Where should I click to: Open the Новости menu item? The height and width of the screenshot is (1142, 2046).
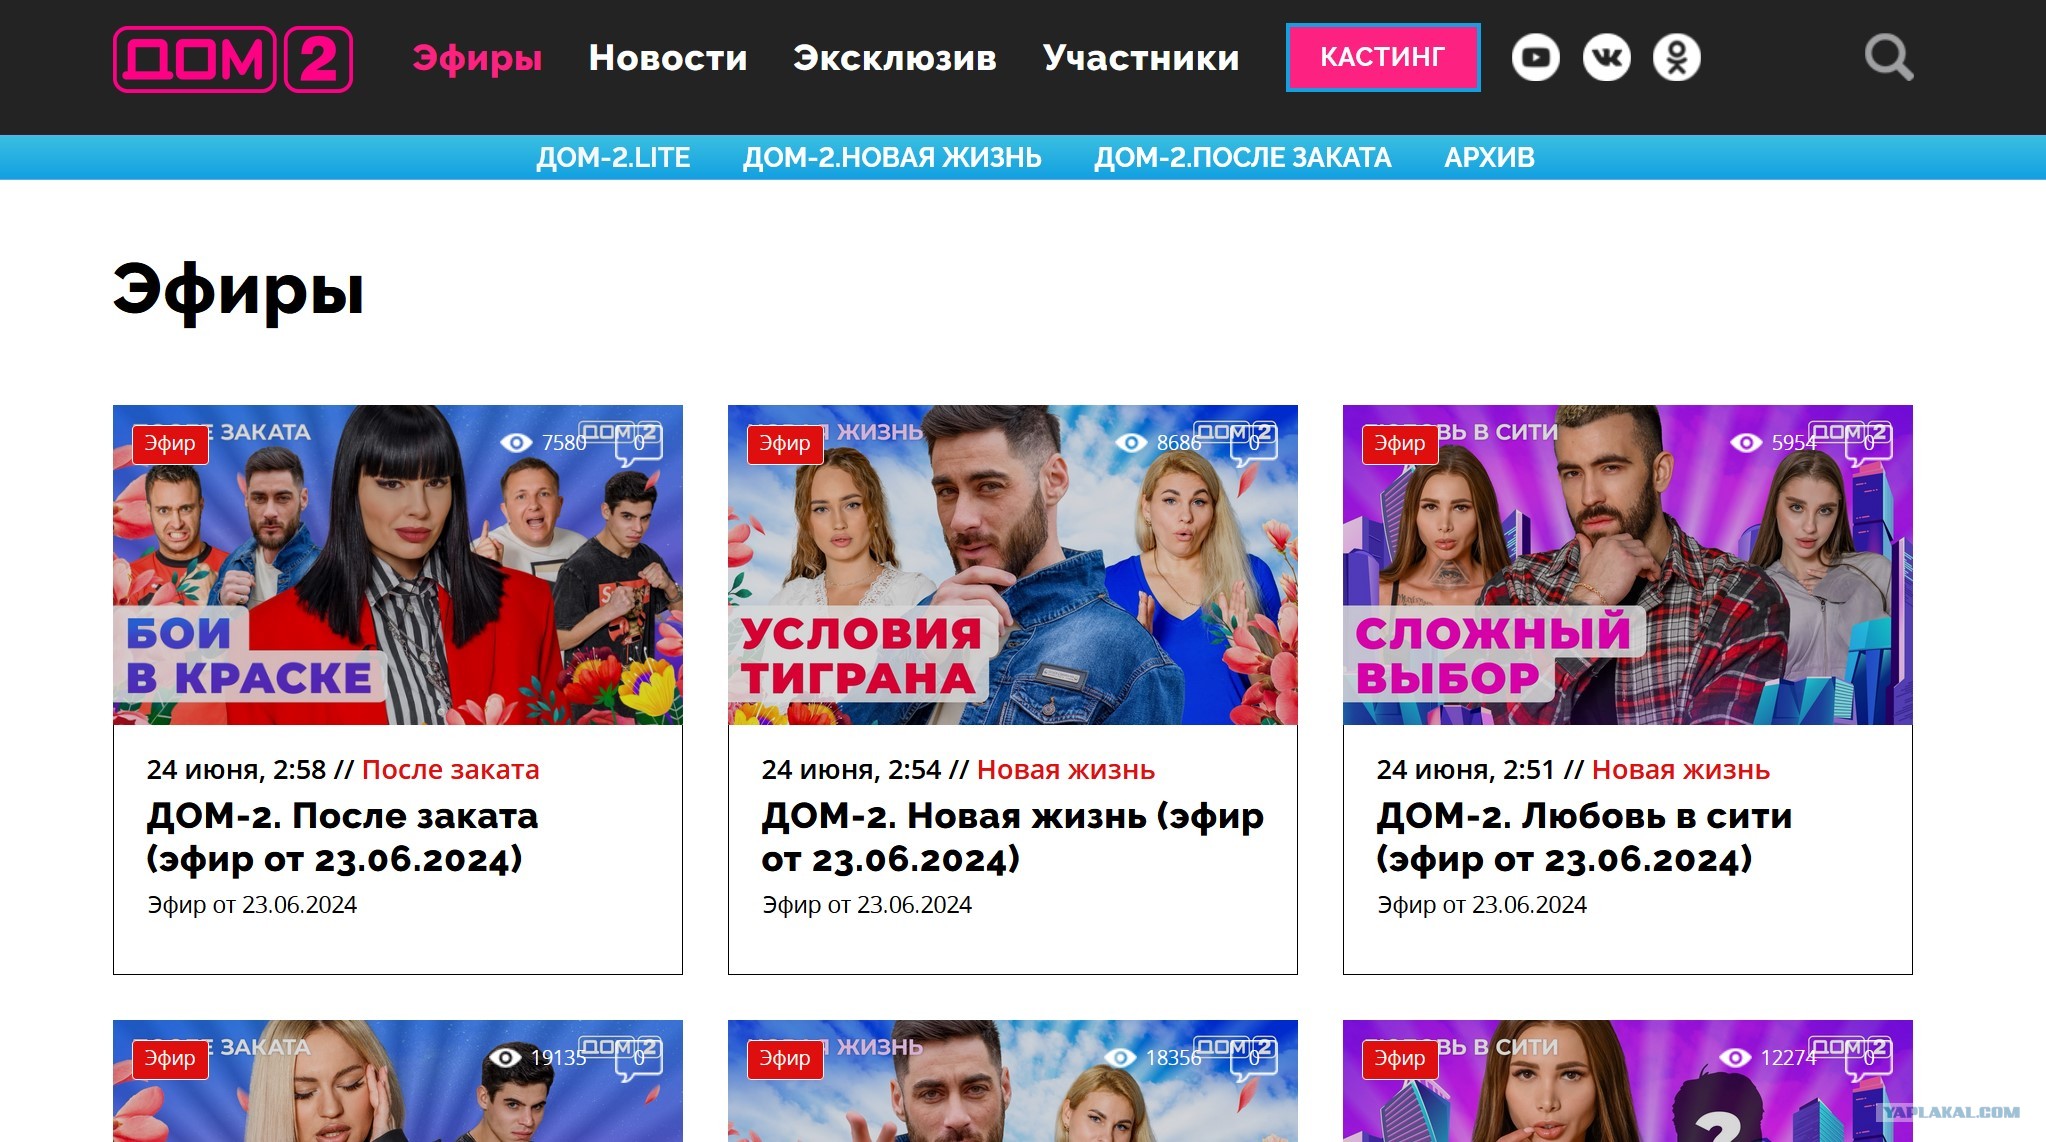coord(668,58)
